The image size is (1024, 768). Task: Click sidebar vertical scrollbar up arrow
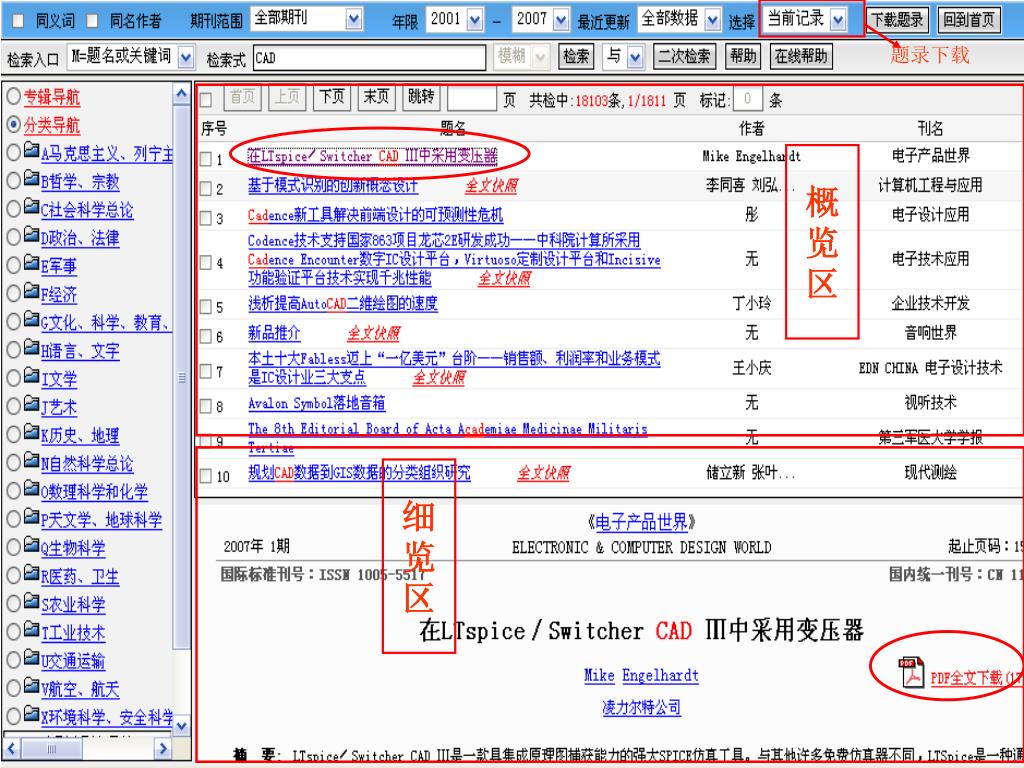182,95
